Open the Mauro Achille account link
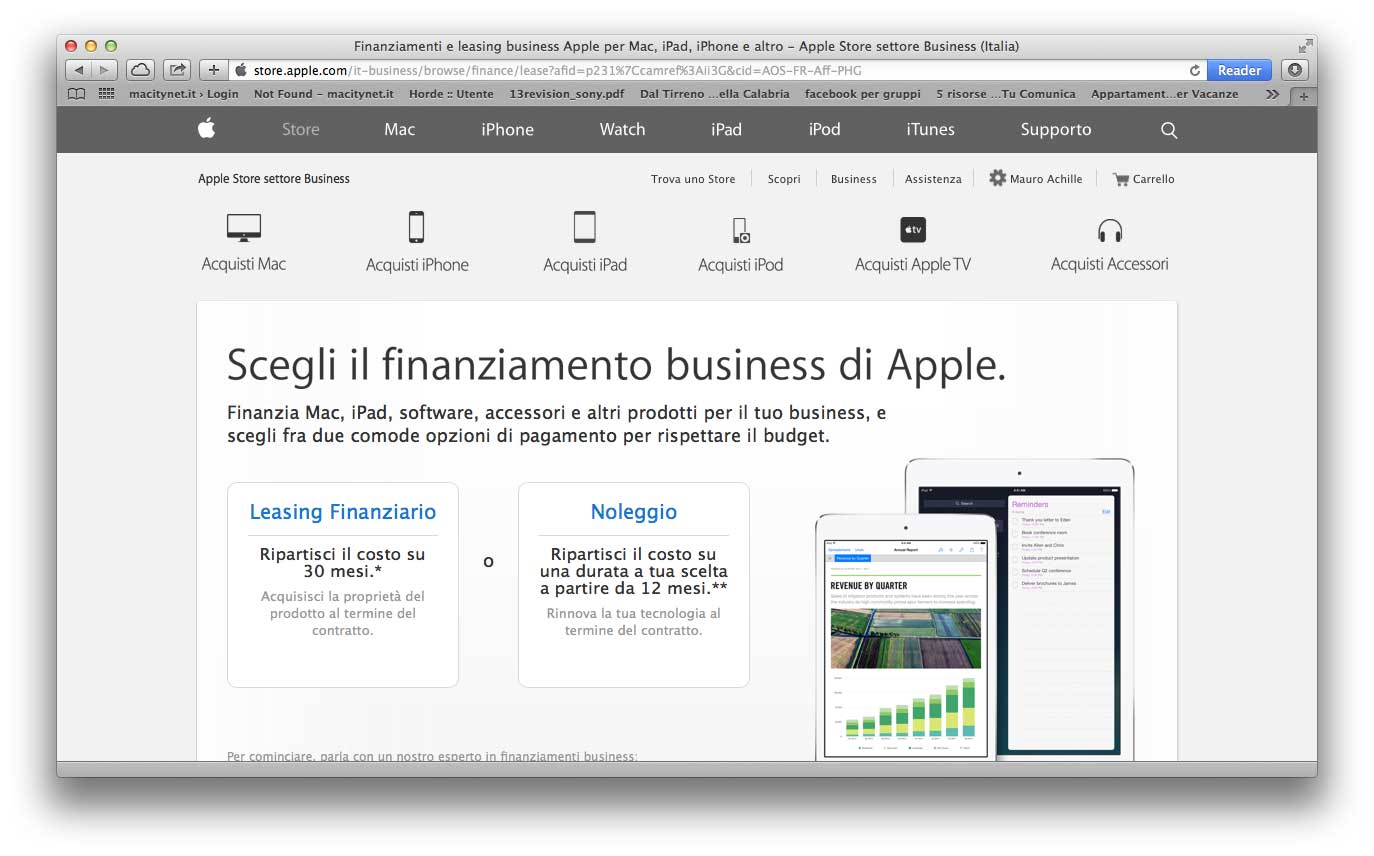1374x856 pixels. click(1046, 179)
